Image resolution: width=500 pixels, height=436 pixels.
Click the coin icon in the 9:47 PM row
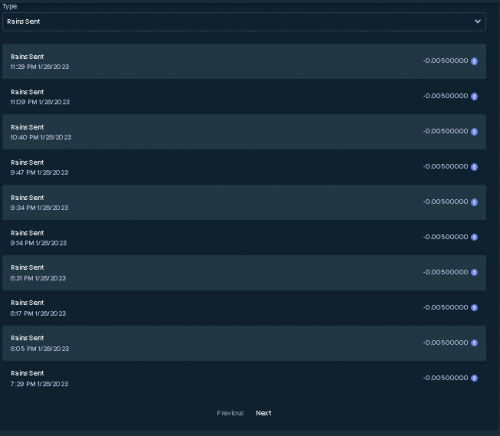pyautogui.click(x=474, y=167)
